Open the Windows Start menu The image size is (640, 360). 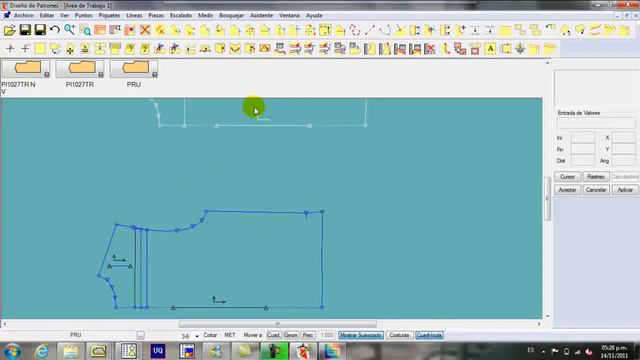coord(13,351)
